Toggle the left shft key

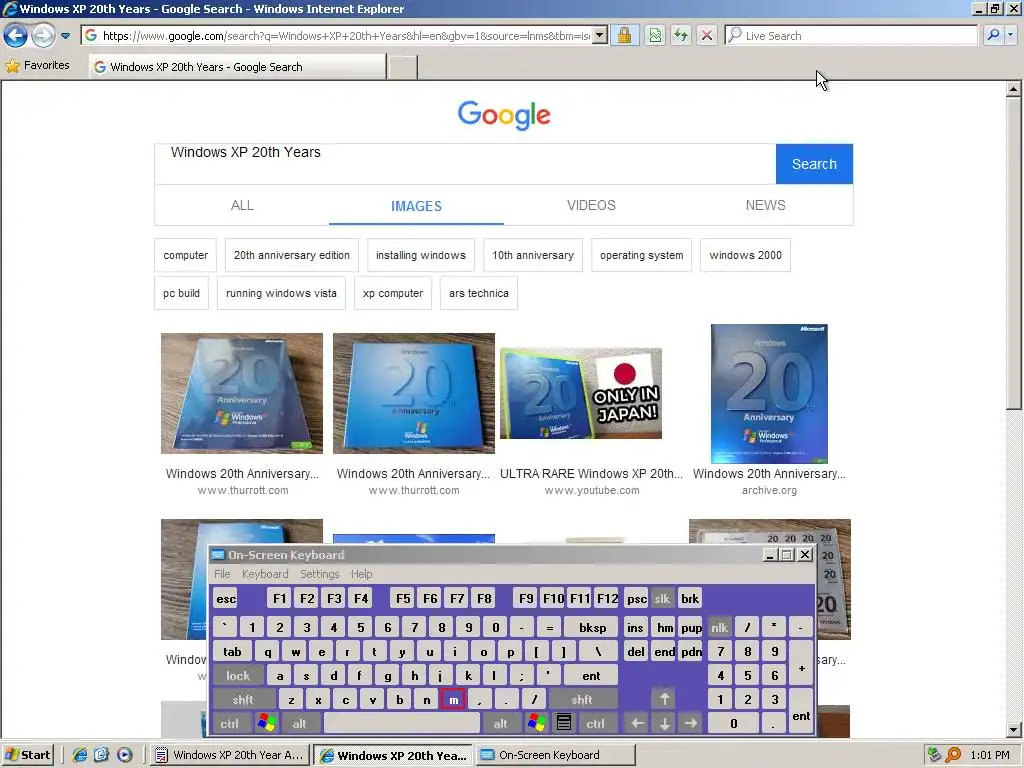(243, 699)
